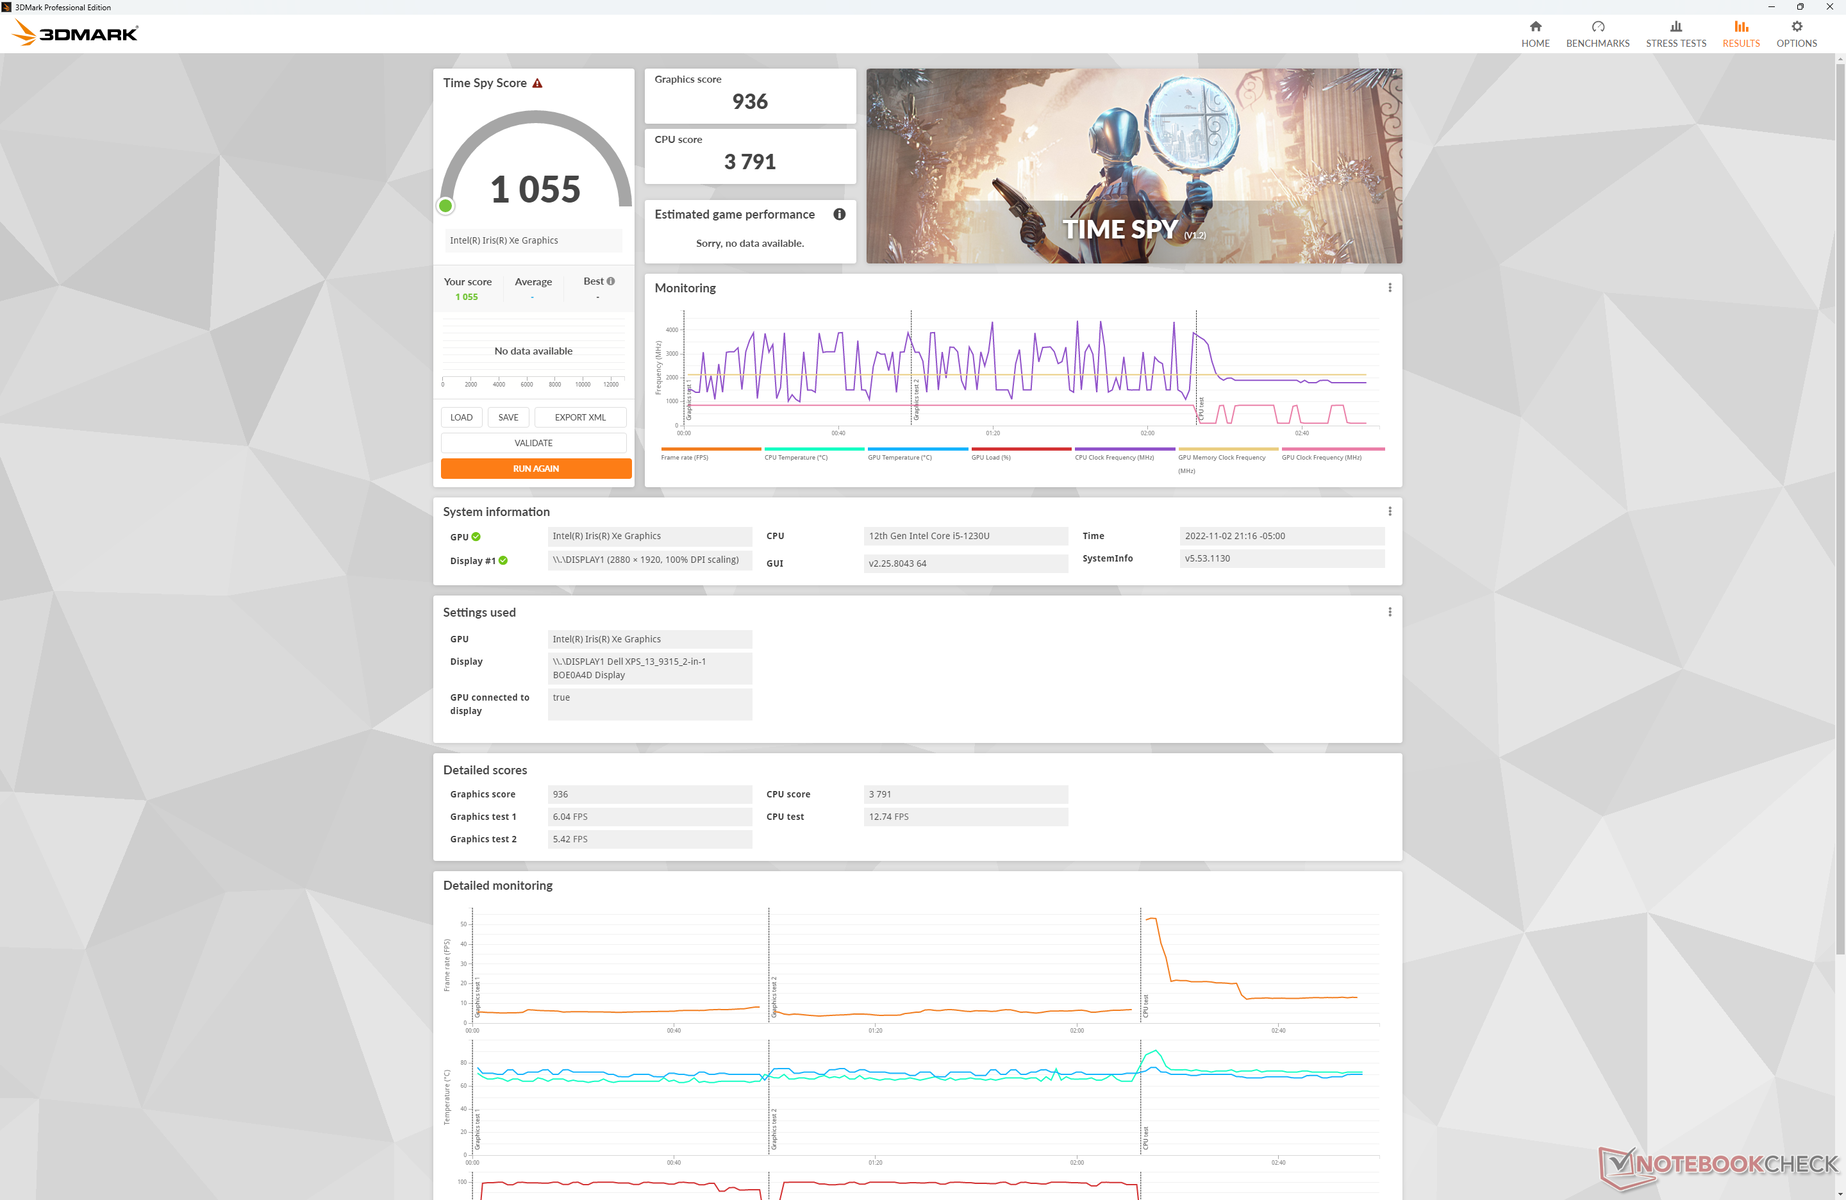
Task: Click the SAVE button
Action: tap(508, 418)
